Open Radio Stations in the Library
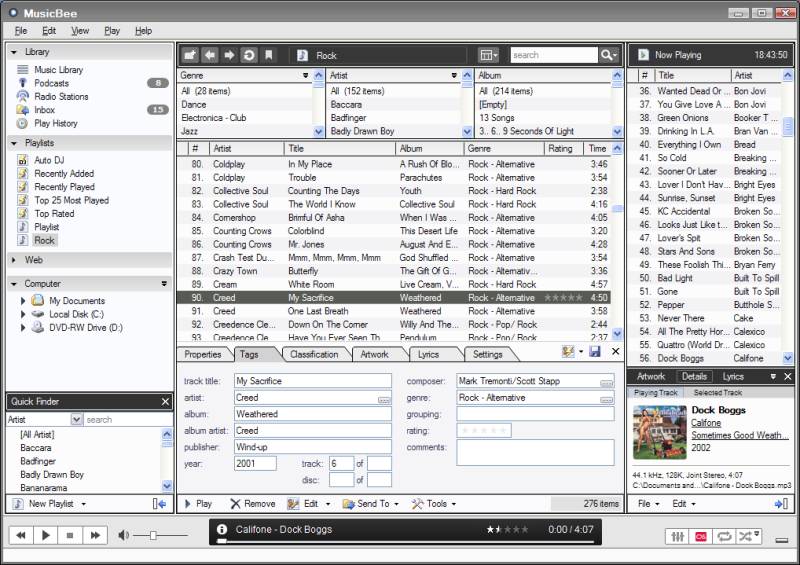Viewport: 800px width, 565px height. pos(61,96)
